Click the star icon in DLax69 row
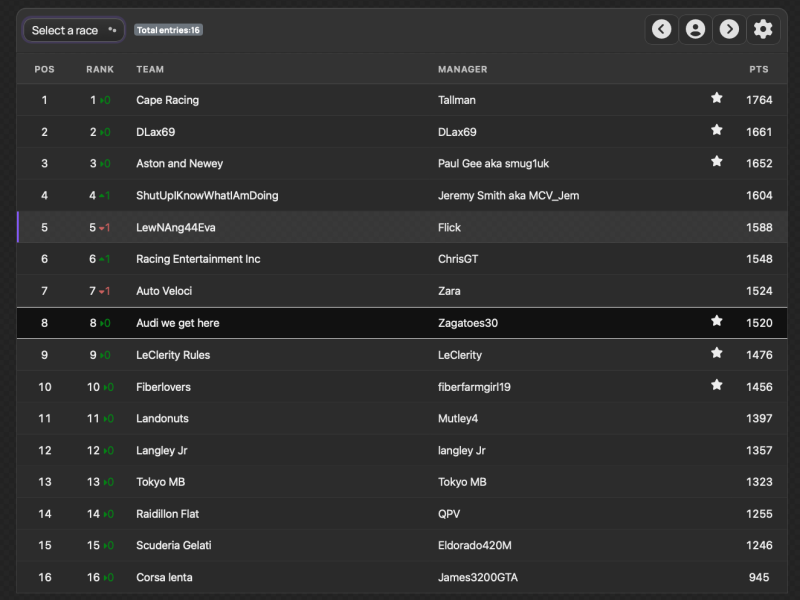The height and width of the screenshot is (600, 800). pyautogui.click(x=716, y=130)
